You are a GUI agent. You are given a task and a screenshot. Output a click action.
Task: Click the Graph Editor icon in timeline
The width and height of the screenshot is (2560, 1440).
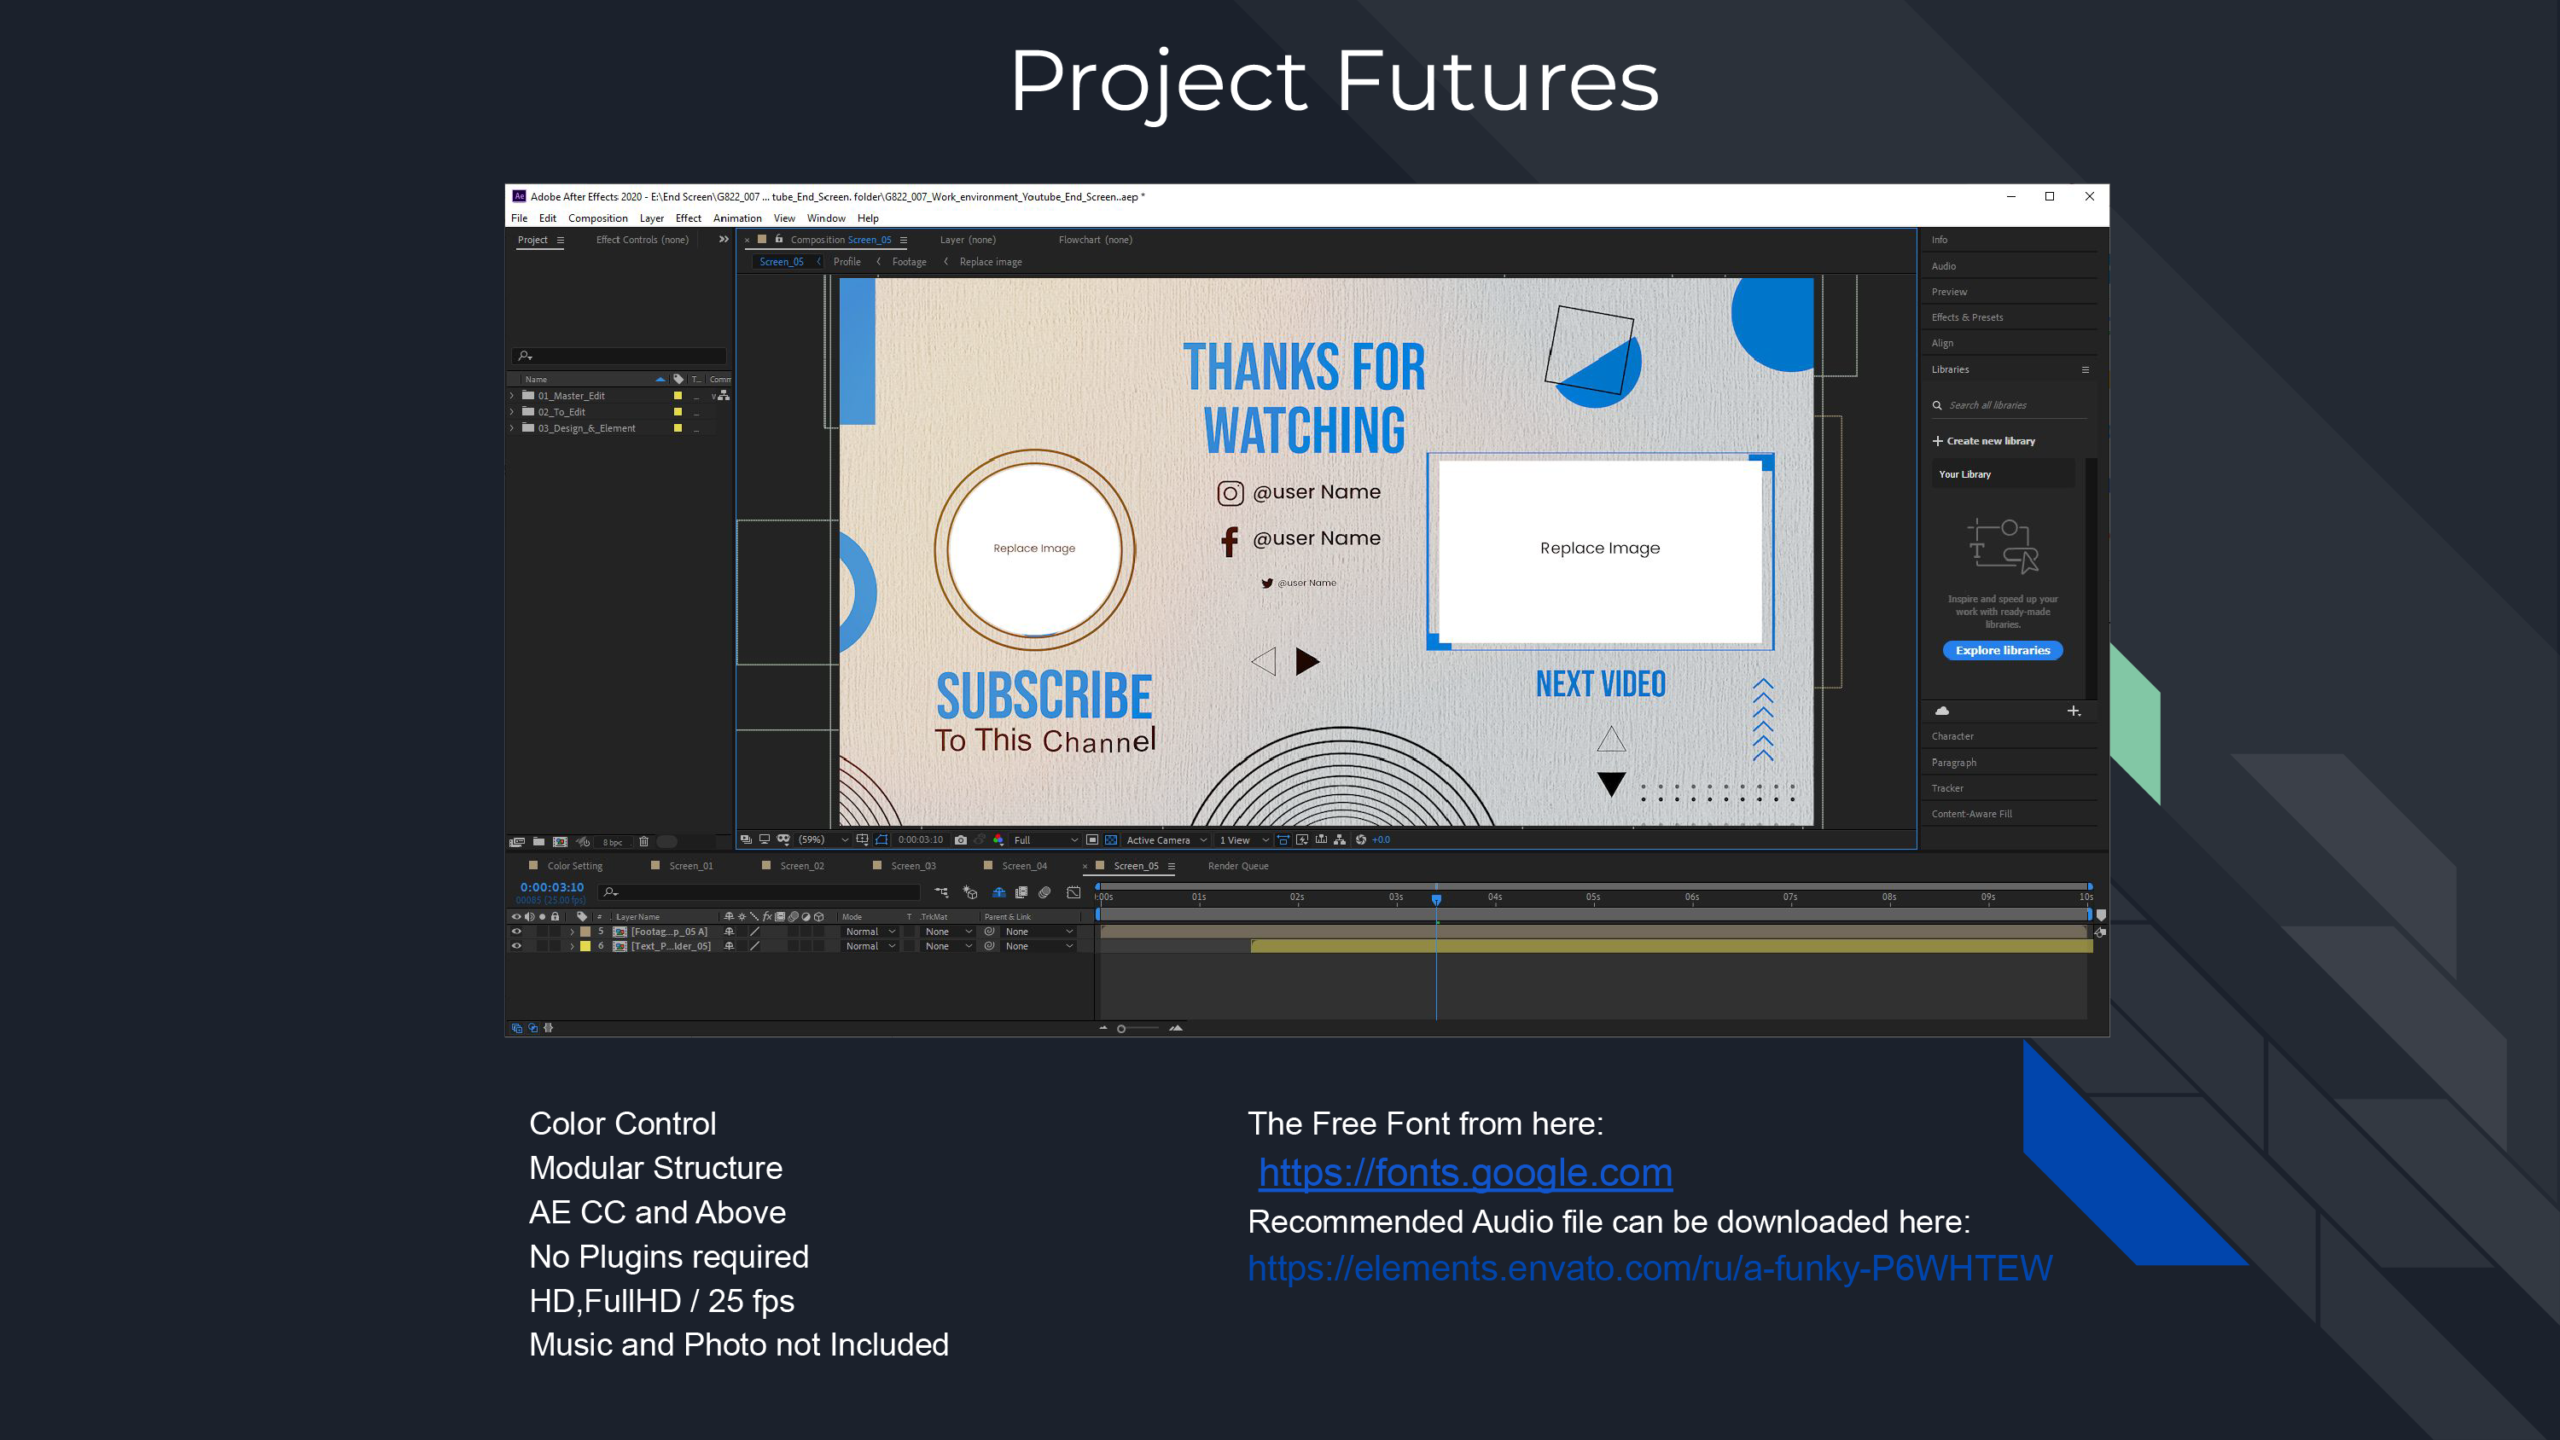tap(1074, 892)
